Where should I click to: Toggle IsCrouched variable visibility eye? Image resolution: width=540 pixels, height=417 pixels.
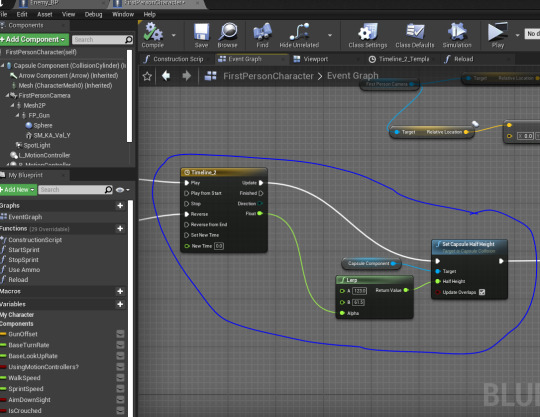120,411
